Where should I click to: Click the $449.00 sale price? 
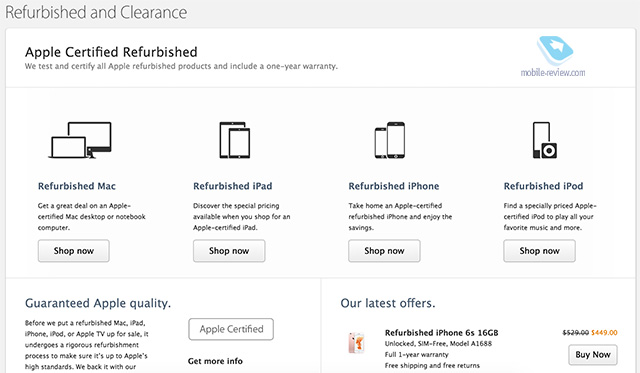coord(604,333)
